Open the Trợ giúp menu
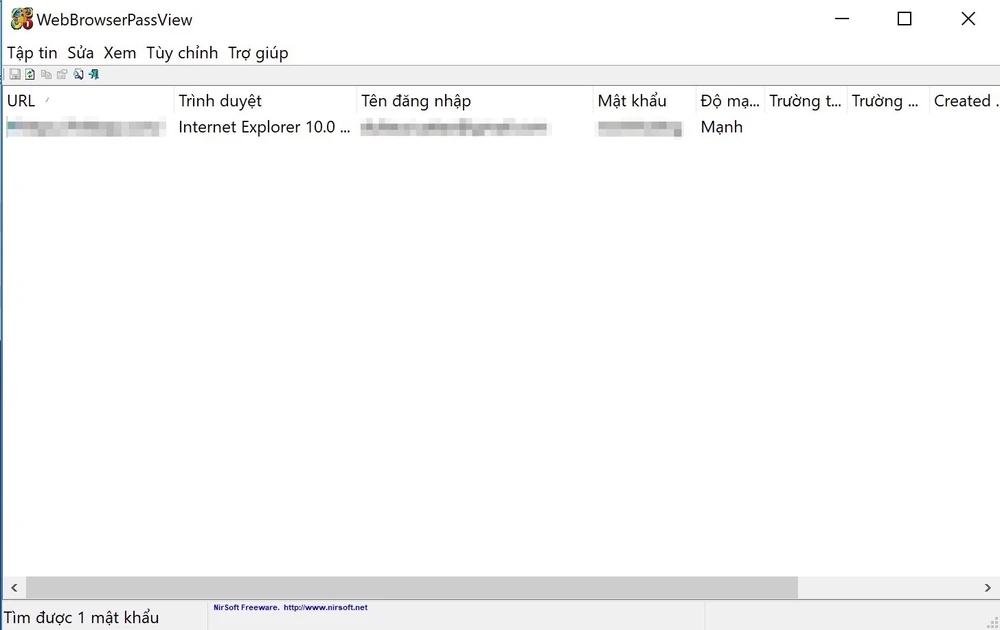Screen dimensions: 1000x630 [x=257, y=53]
